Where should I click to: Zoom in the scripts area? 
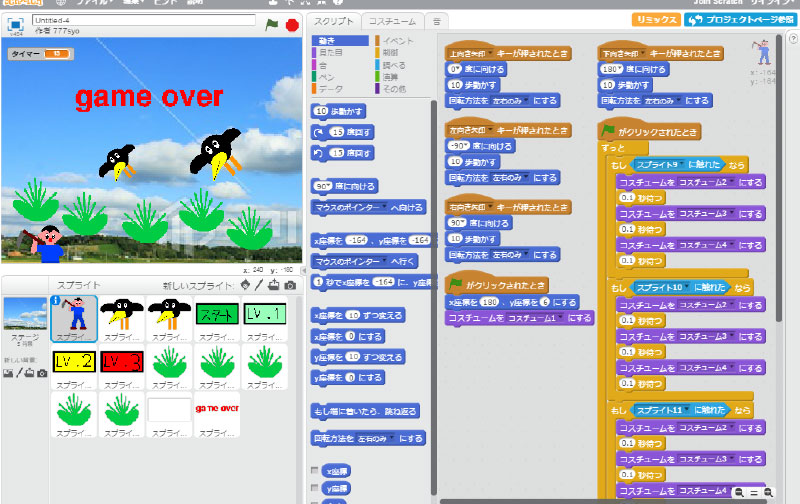pyautogui.click(x=768, y=493)
